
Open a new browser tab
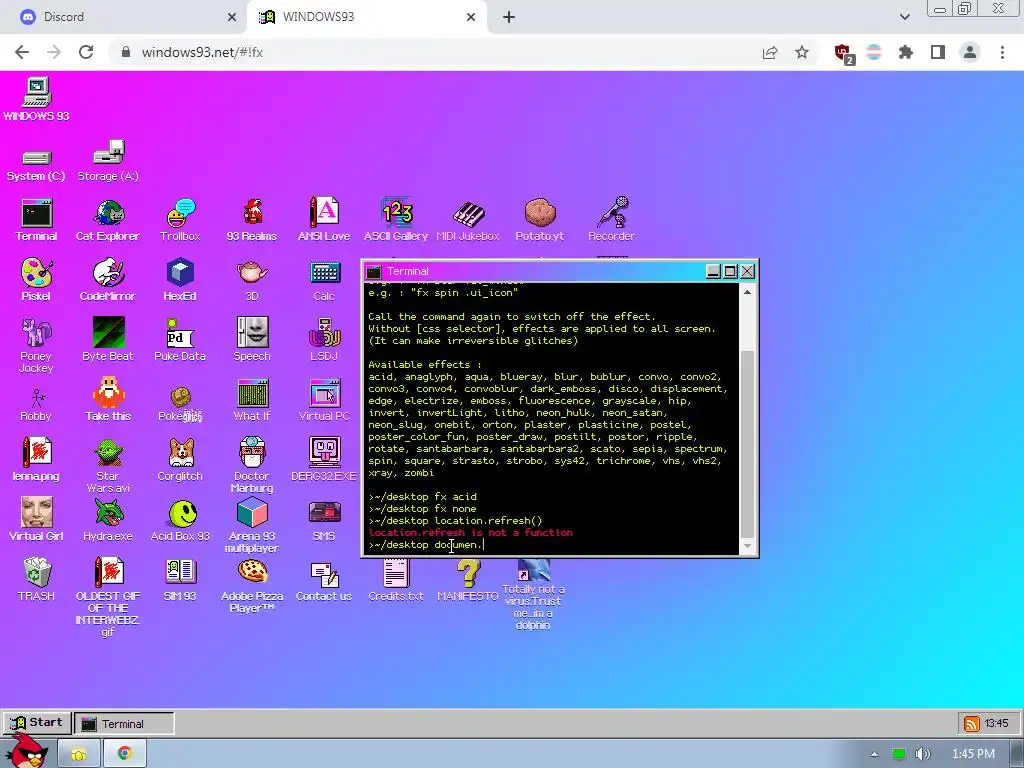(x=509, y=17)
